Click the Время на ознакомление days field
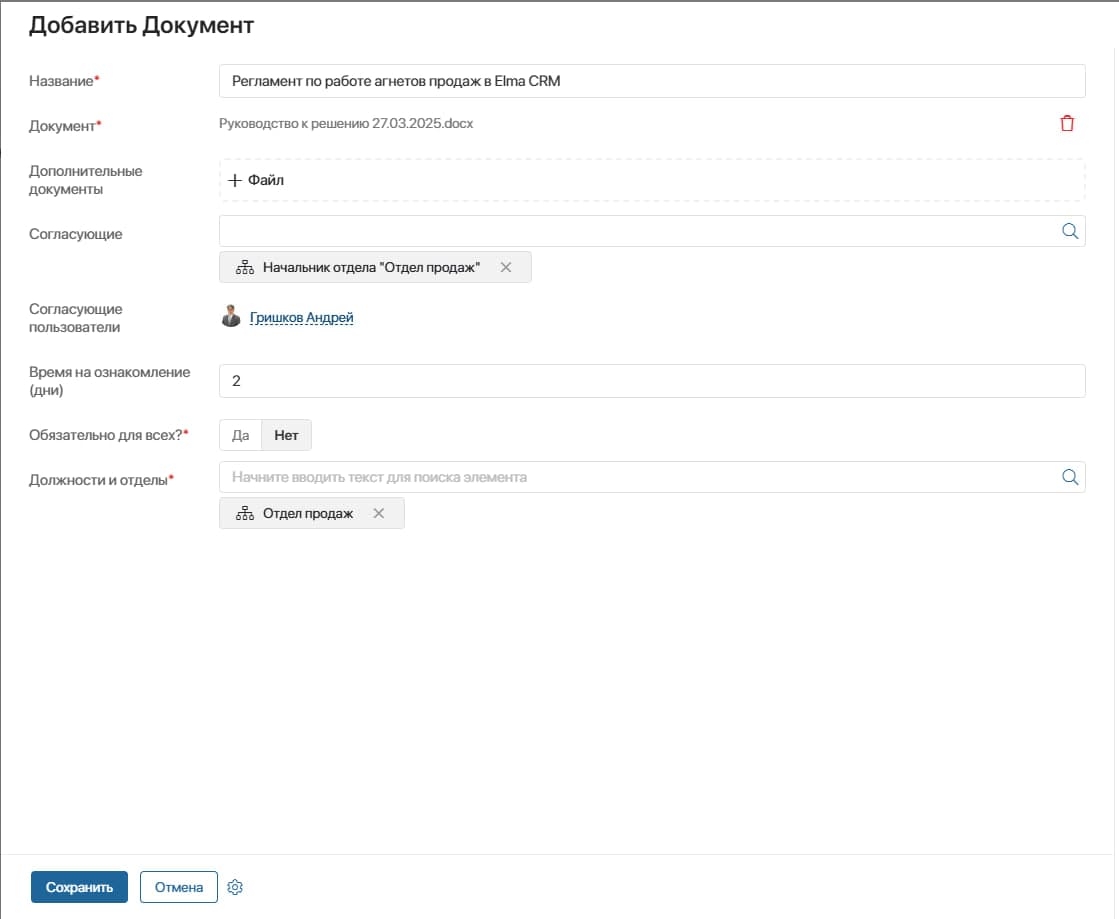This screenshot has height=919, width=1119. pyautogui.click(x=650, y=381)
